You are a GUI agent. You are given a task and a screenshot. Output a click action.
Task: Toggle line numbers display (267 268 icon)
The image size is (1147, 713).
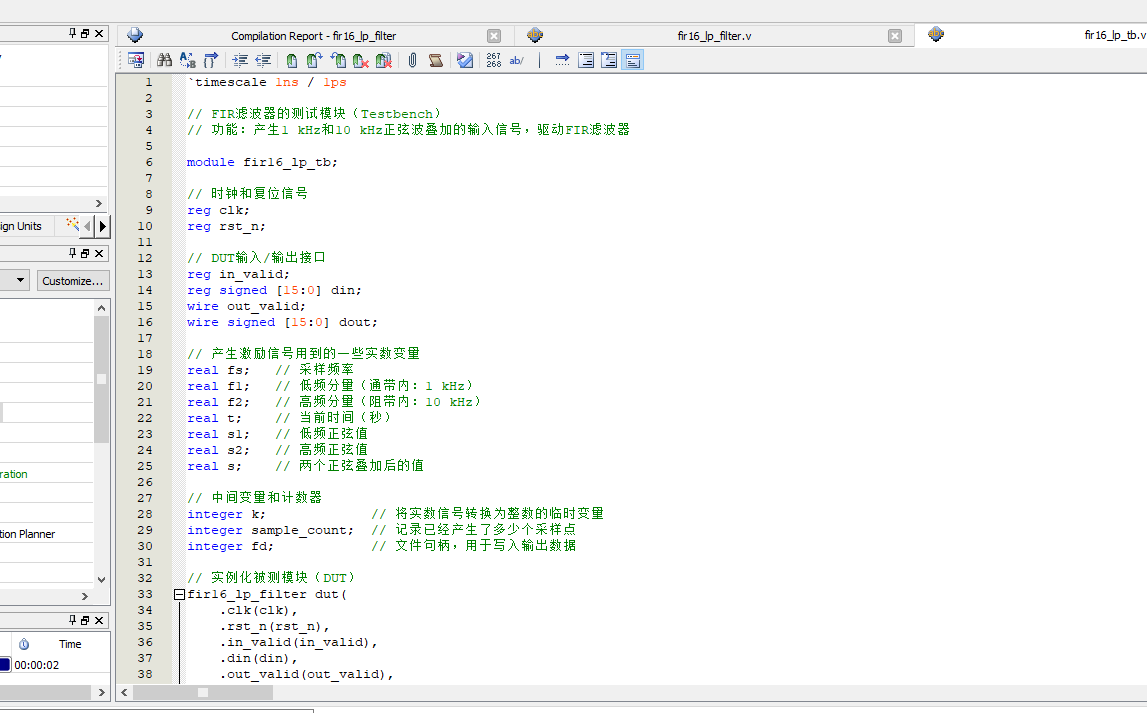(x=494, y=60)
